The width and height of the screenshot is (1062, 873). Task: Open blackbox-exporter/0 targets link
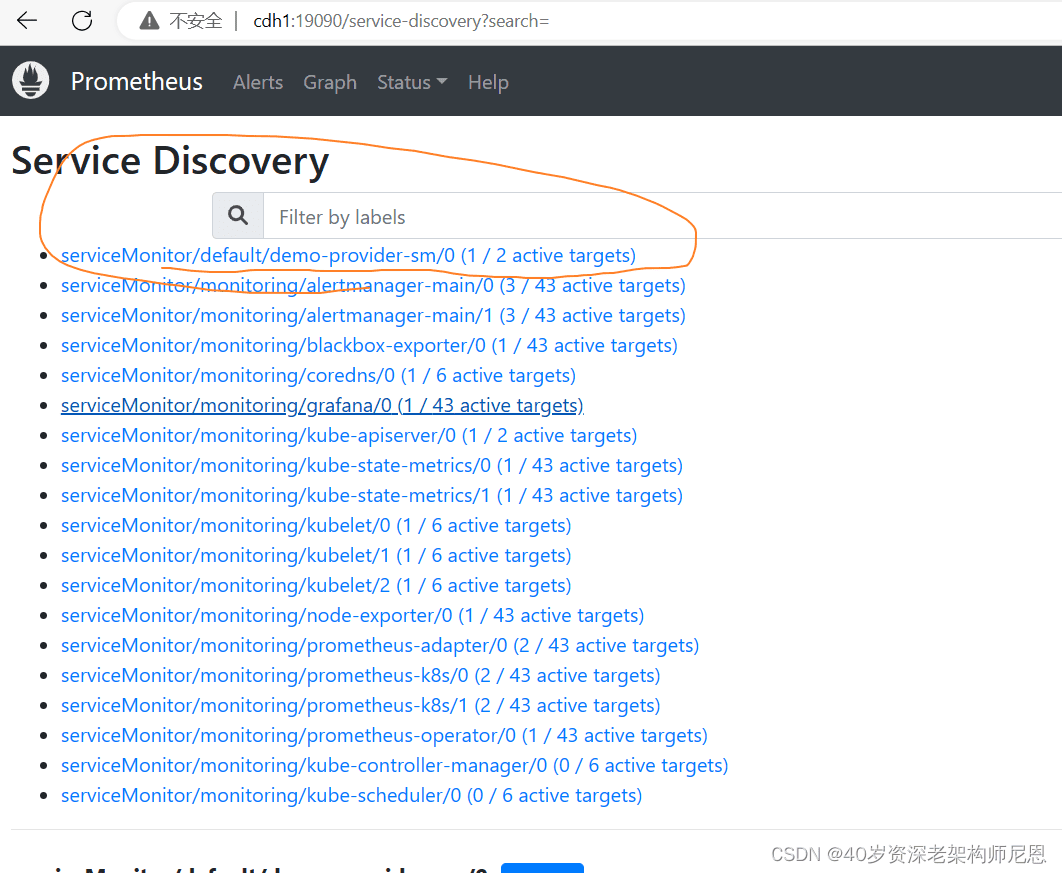tap(369, 345)
